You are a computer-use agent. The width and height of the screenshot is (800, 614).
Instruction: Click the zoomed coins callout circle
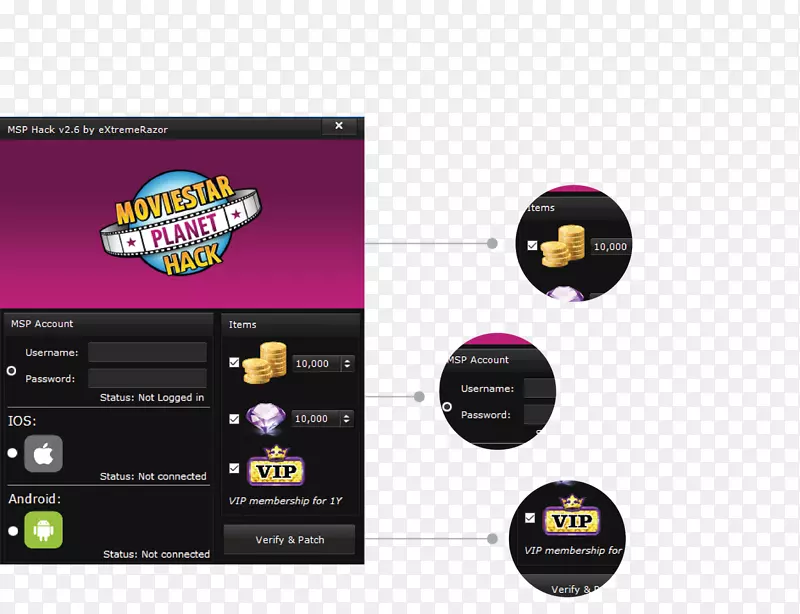click(x=574, y=243)
